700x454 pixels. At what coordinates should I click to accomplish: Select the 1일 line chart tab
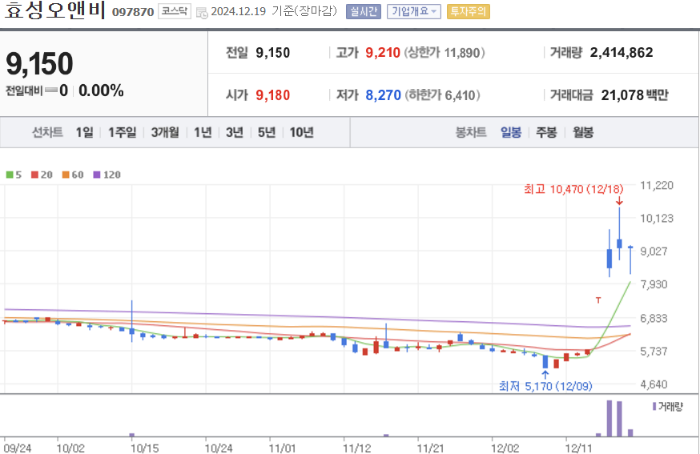tap(84, 132)
